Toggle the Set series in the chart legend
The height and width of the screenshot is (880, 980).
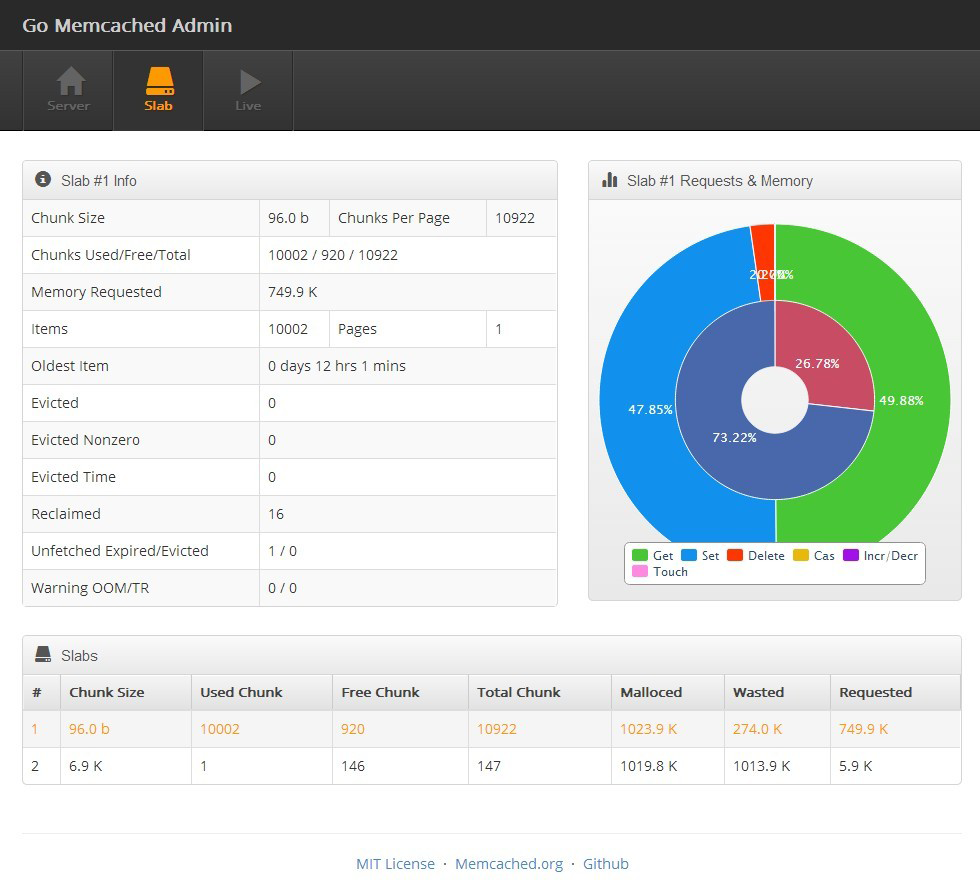tap(705, 555)
